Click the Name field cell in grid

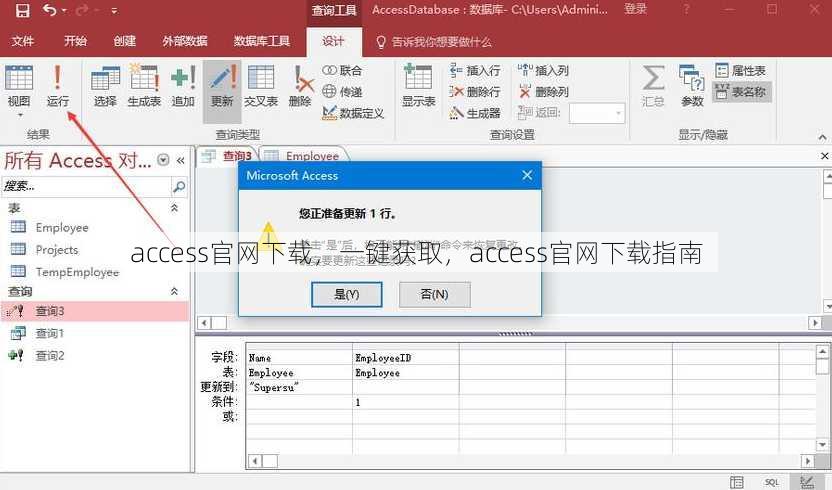(299, 358)
